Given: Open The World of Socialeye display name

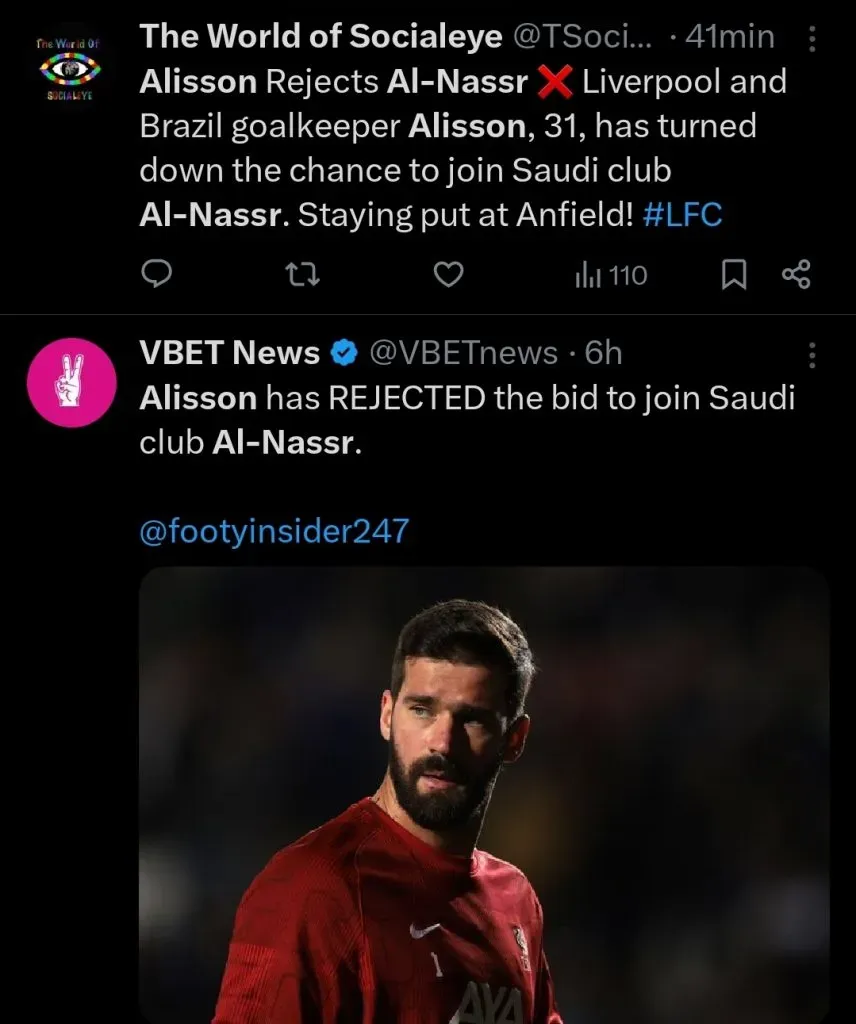Looking at the screenshot, I should click(x=321, y=37).
